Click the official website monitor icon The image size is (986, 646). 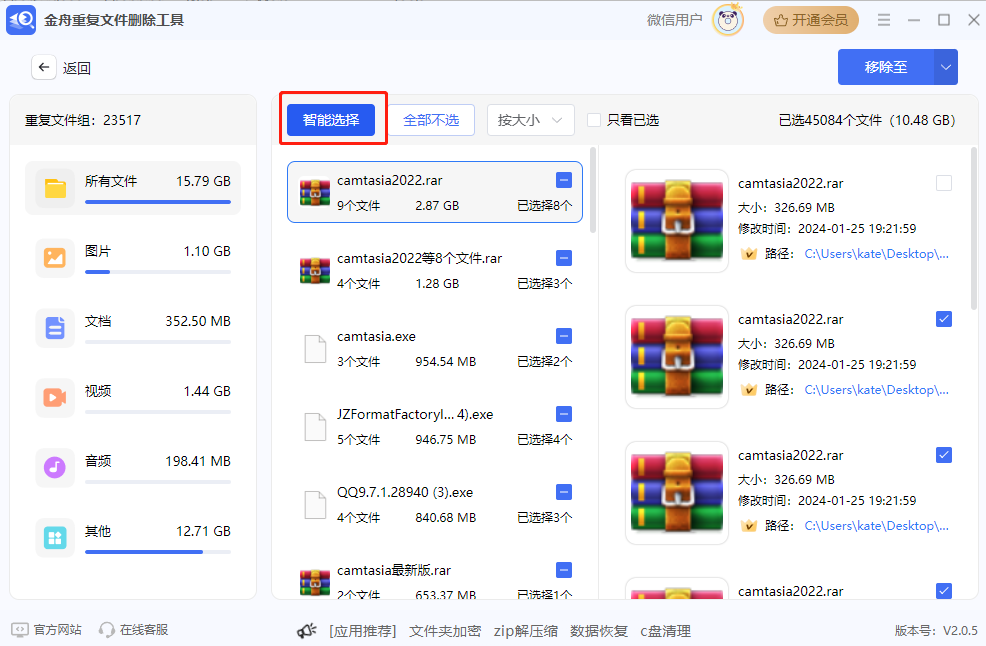pos(20,630)
